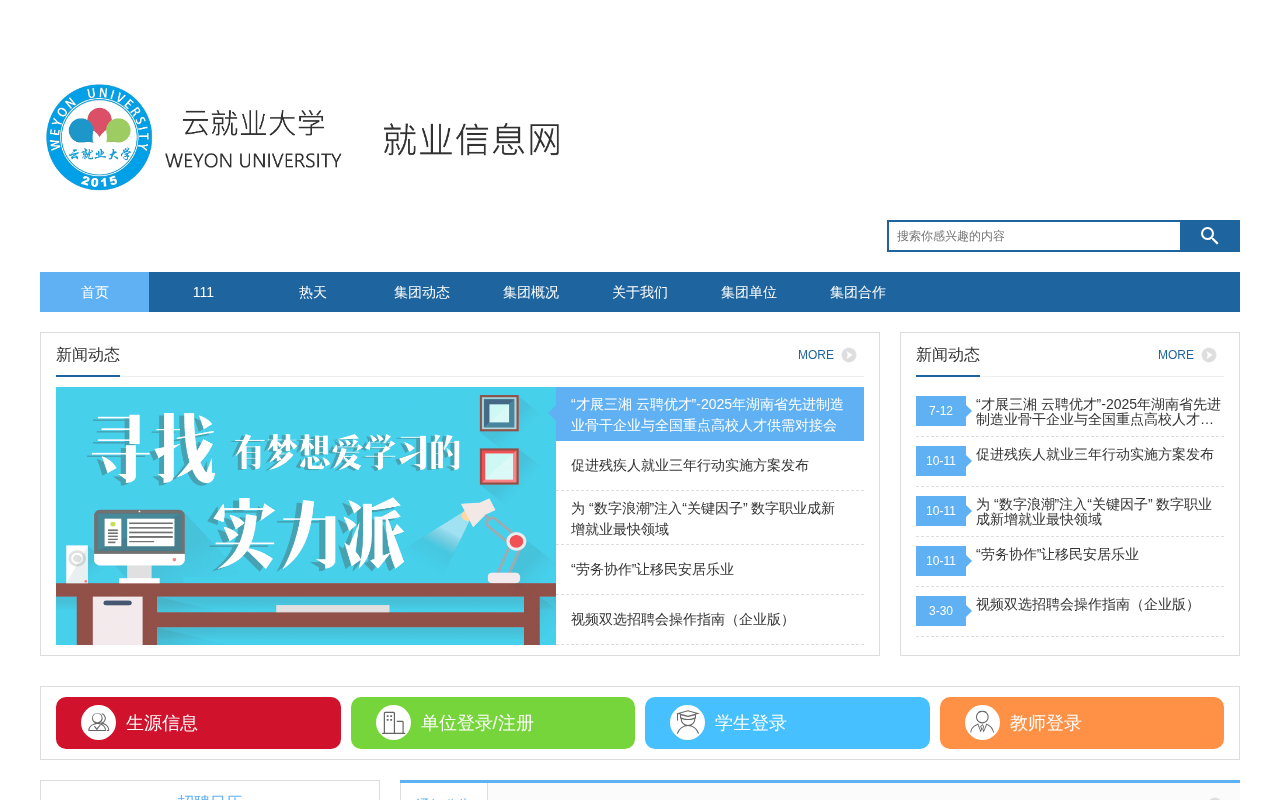The width and height of the screenshot is (1280, 800).
Task: Open the 劳务协作 news item beside banner
Action: 652,569
